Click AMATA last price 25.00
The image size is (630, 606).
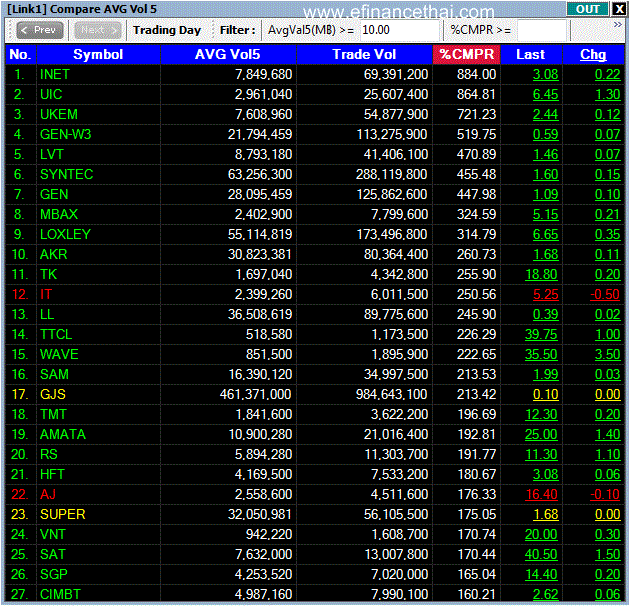click(541, 434)
